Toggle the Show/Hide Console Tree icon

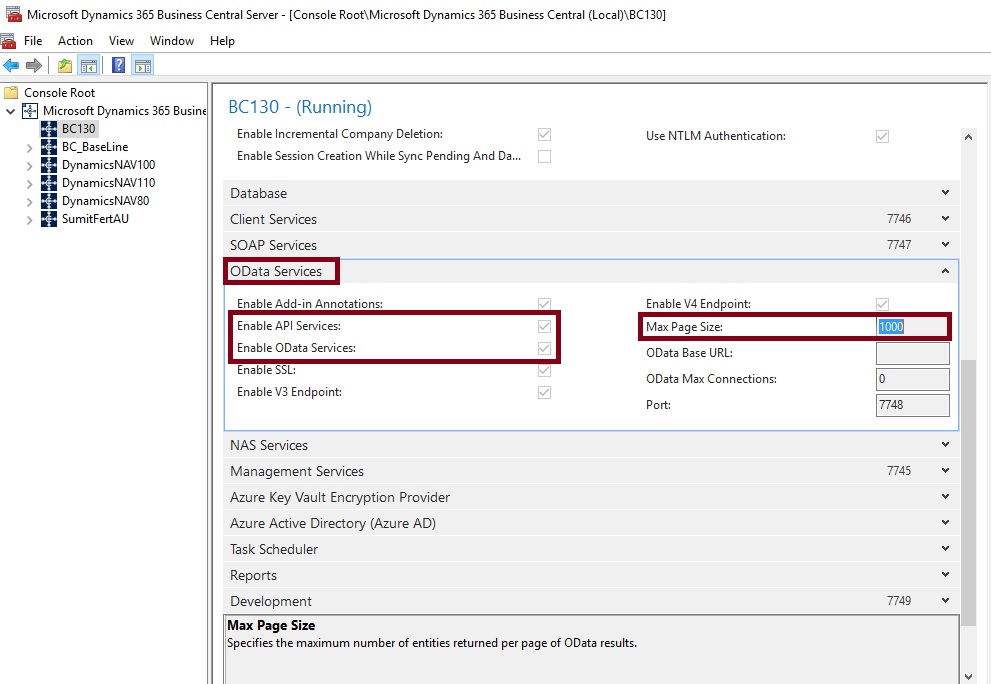tap(89, 66)
